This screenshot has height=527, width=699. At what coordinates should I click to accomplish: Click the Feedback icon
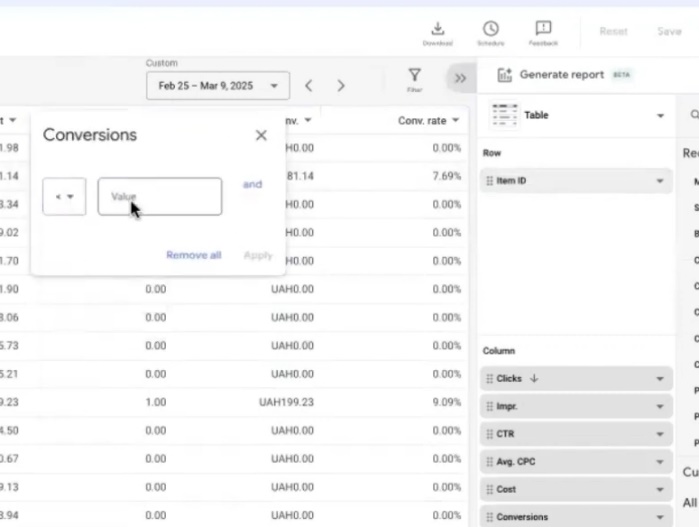coord(543,30)
